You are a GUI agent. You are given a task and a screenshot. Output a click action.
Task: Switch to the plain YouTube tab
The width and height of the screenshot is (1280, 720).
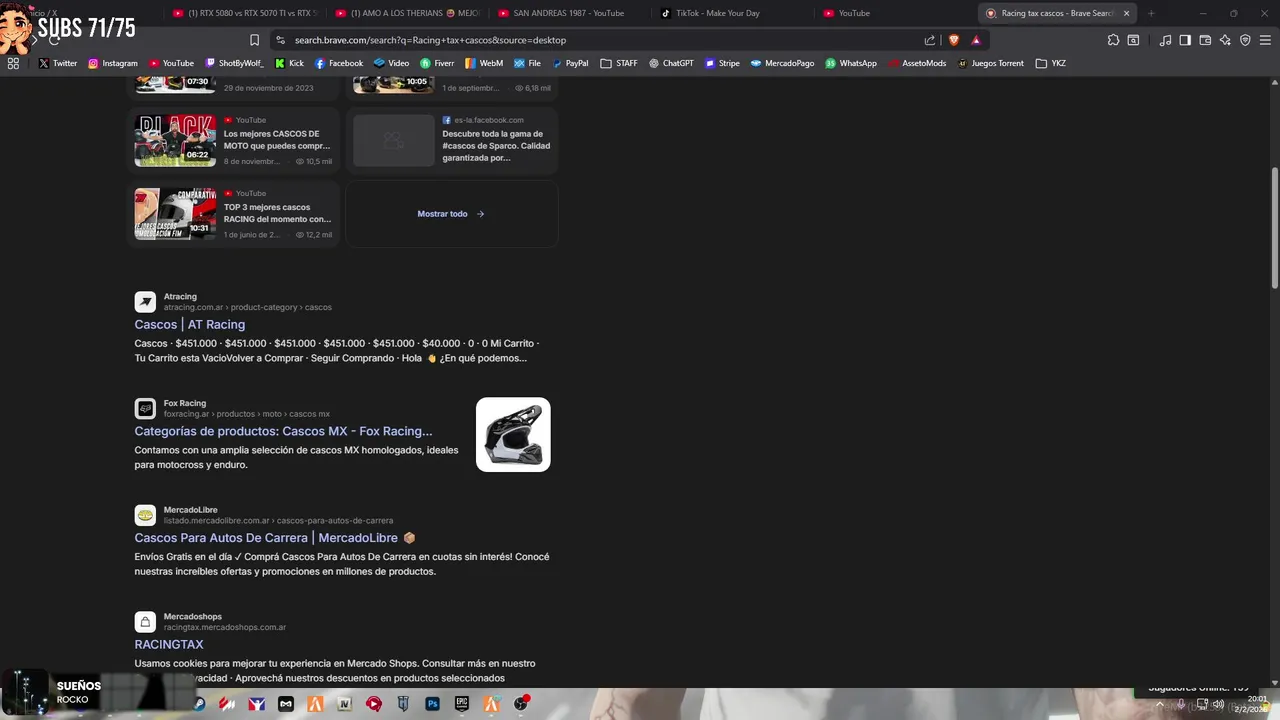[895, 13]
